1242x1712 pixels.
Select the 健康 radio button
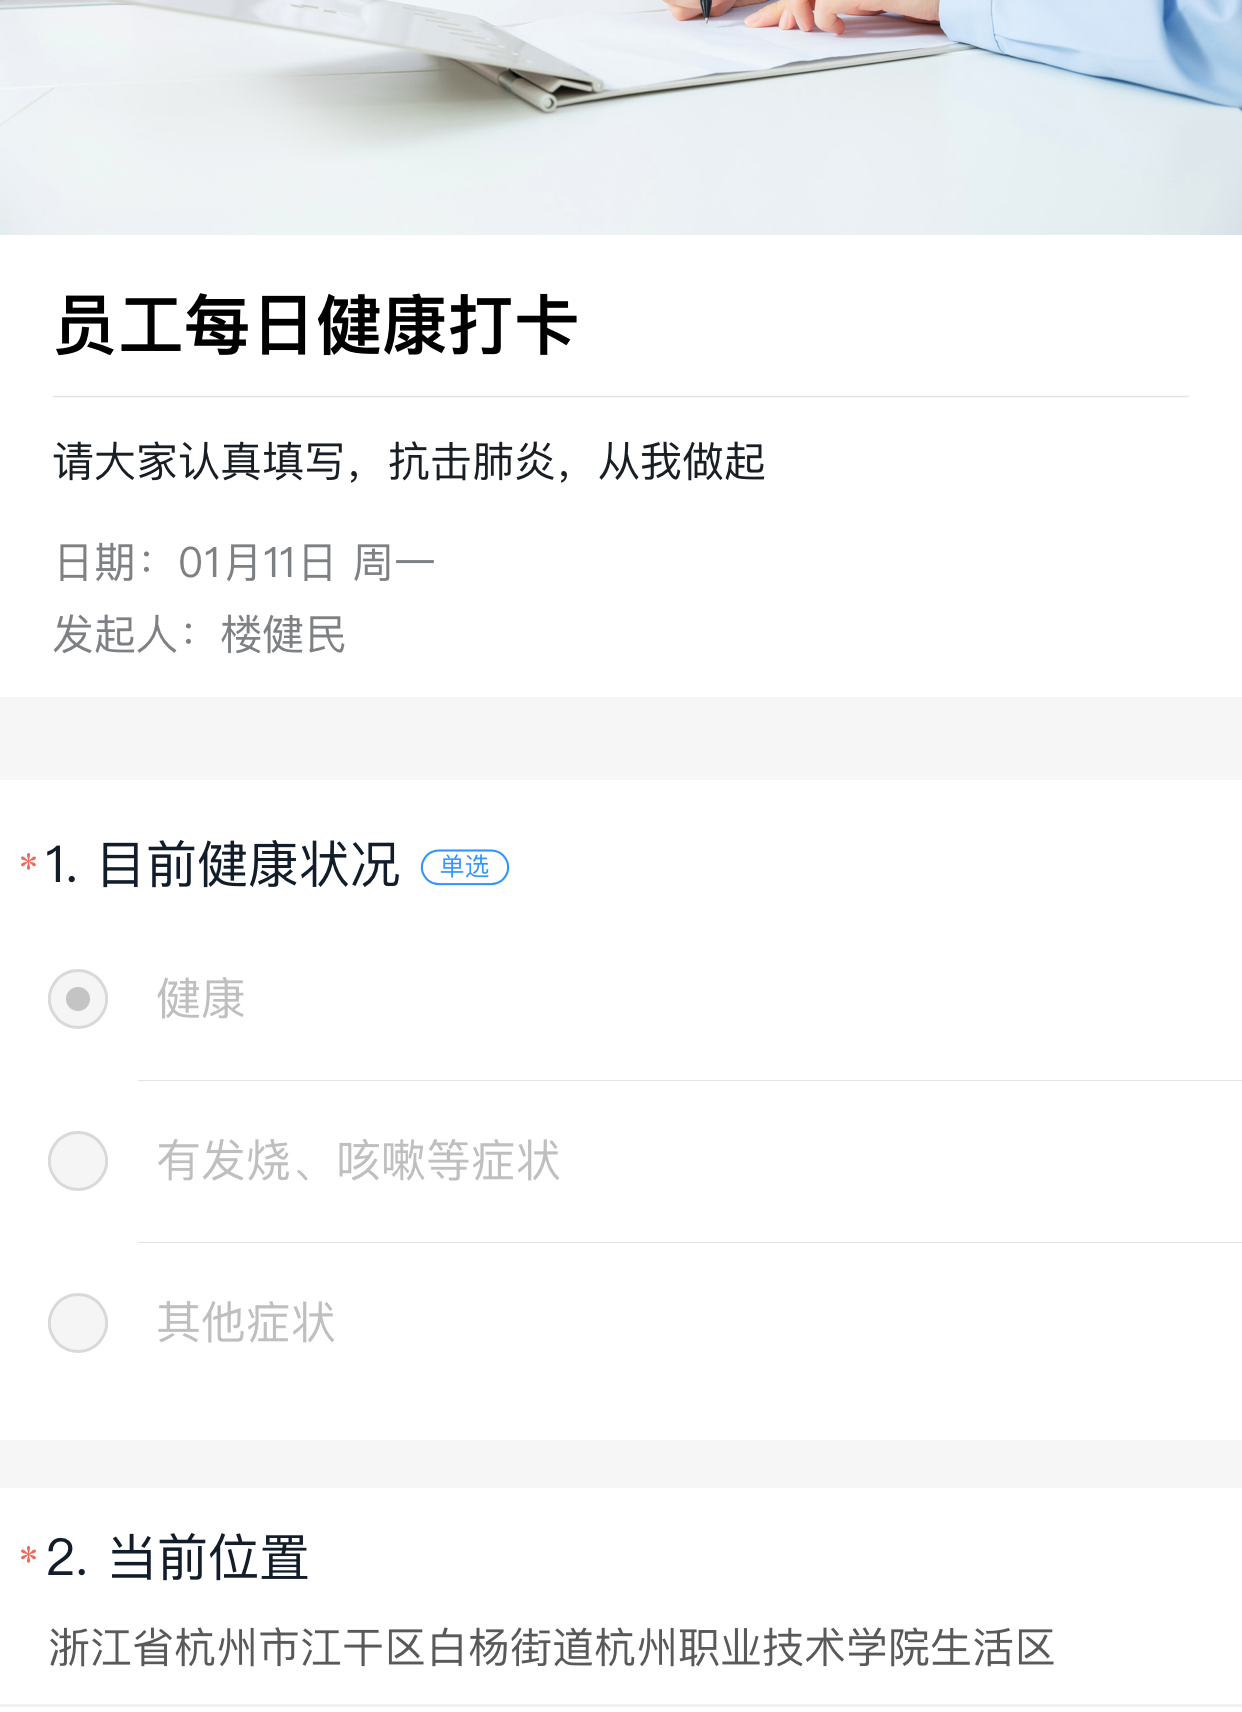[78, 999]
